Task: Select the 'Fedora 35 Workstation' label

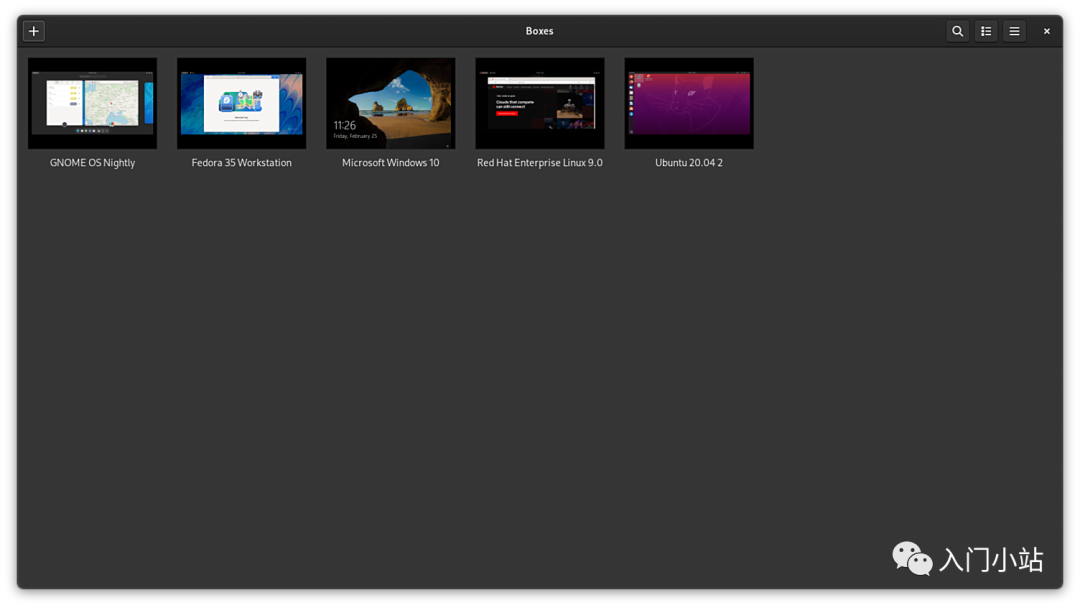Action: tap(242, 163)
